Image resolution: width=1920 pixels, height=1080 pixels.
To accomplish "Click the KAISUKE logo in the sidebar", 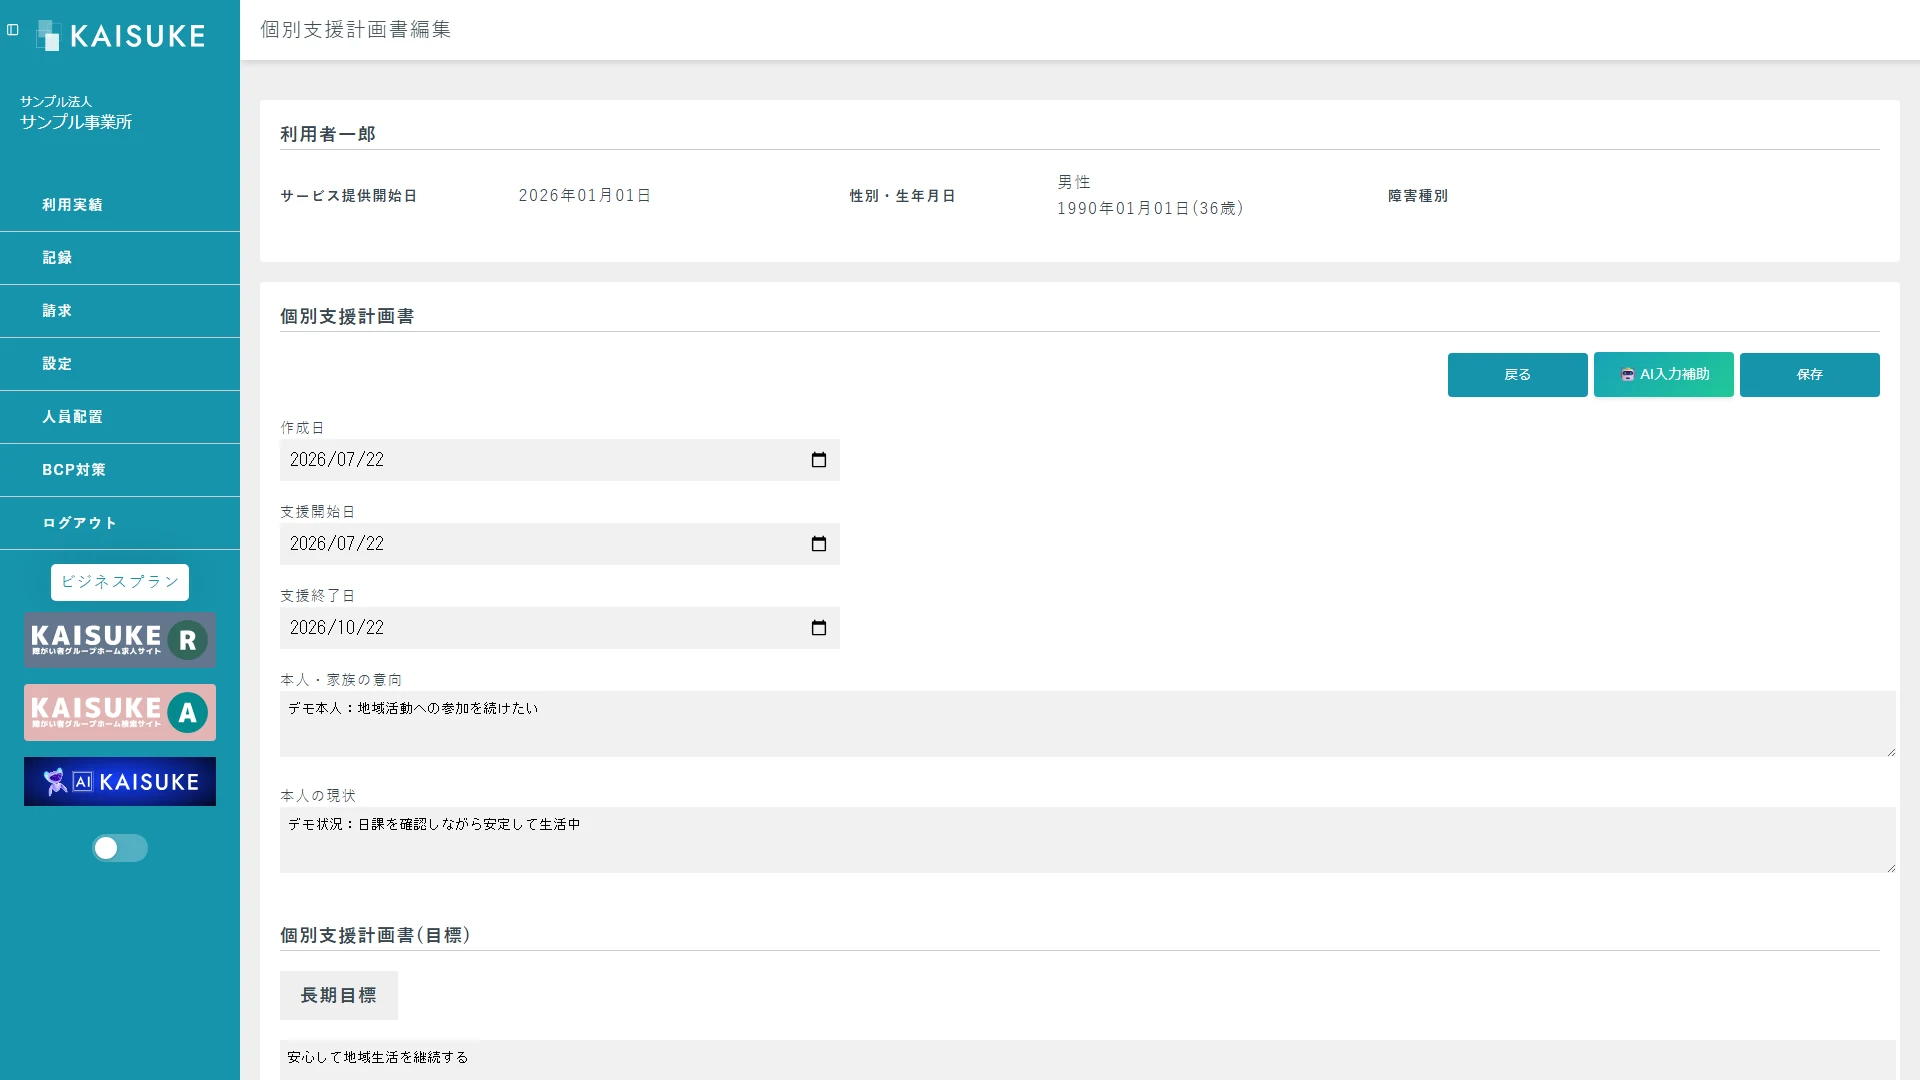I will pos(120,36).
